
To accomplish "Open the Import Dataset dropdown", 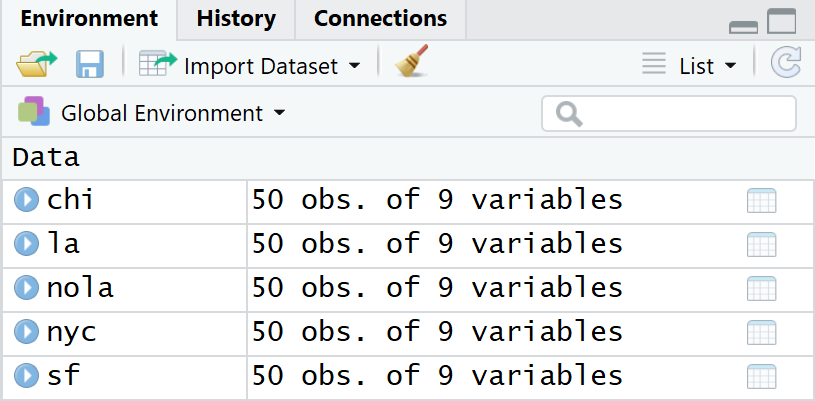I will pos(251,66).
